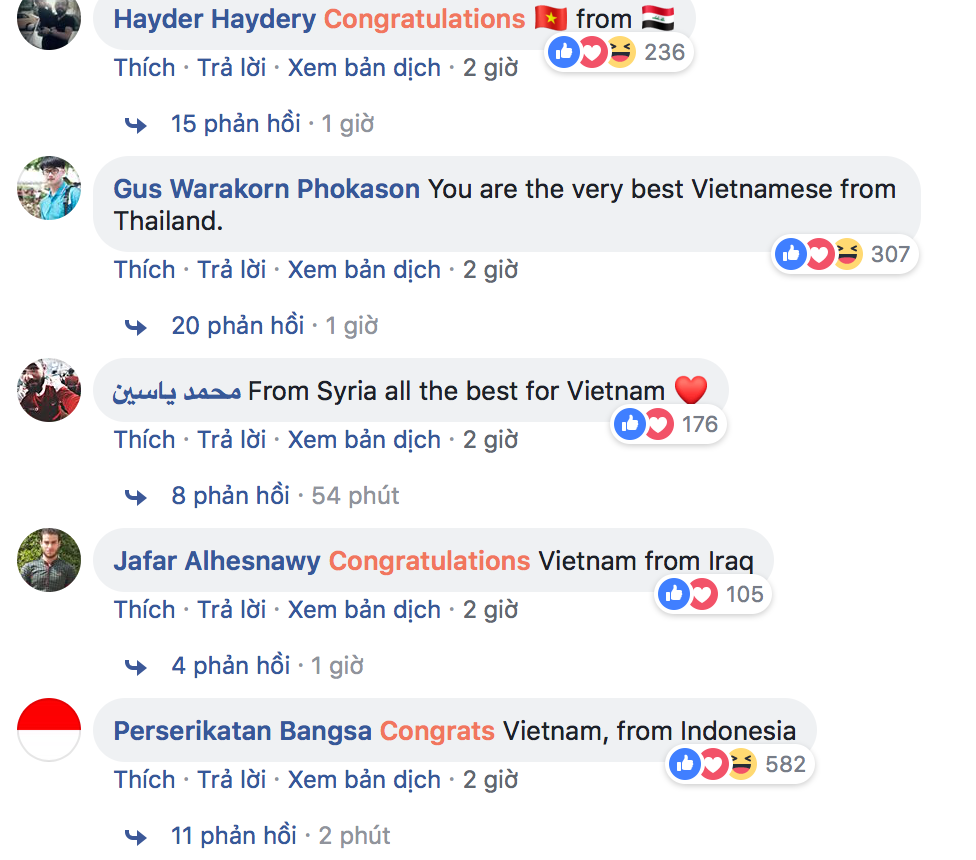Viewport: 976px width, 860px height.
Task: View reactions on the Syria comment
Action: click(668, 424)
